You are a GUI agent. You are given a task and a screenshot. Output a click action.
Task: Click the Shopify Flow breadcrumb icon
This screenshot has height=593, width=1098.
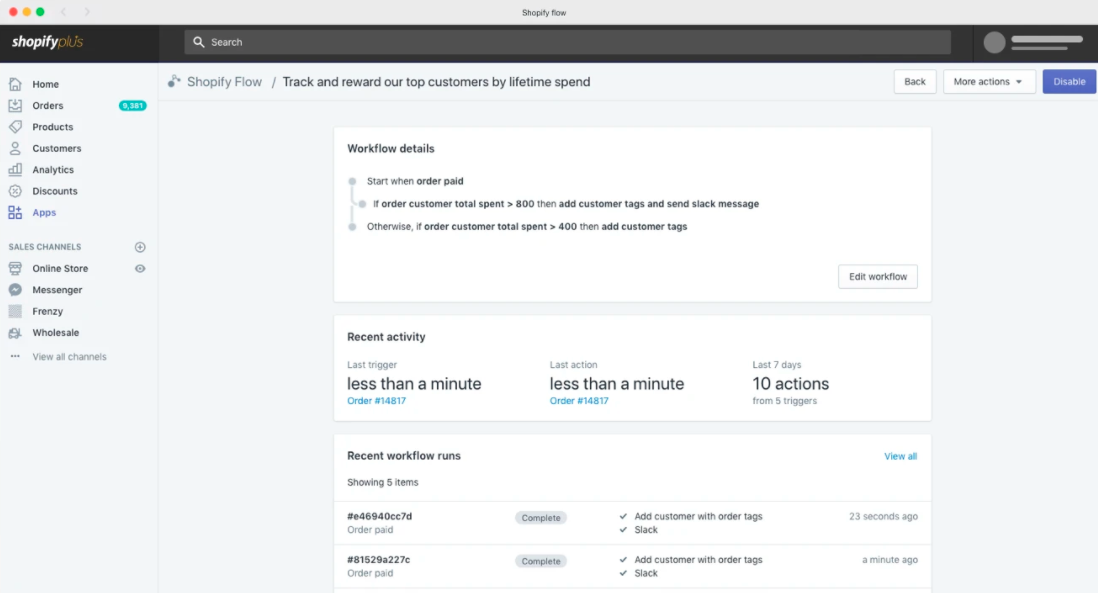pyautogui.click(x=174, y=82)
